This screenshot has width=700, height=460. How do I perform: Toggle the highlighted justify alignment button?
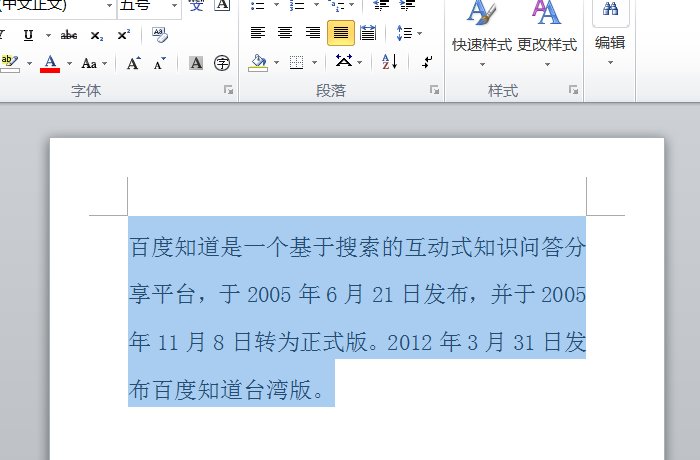341,33
